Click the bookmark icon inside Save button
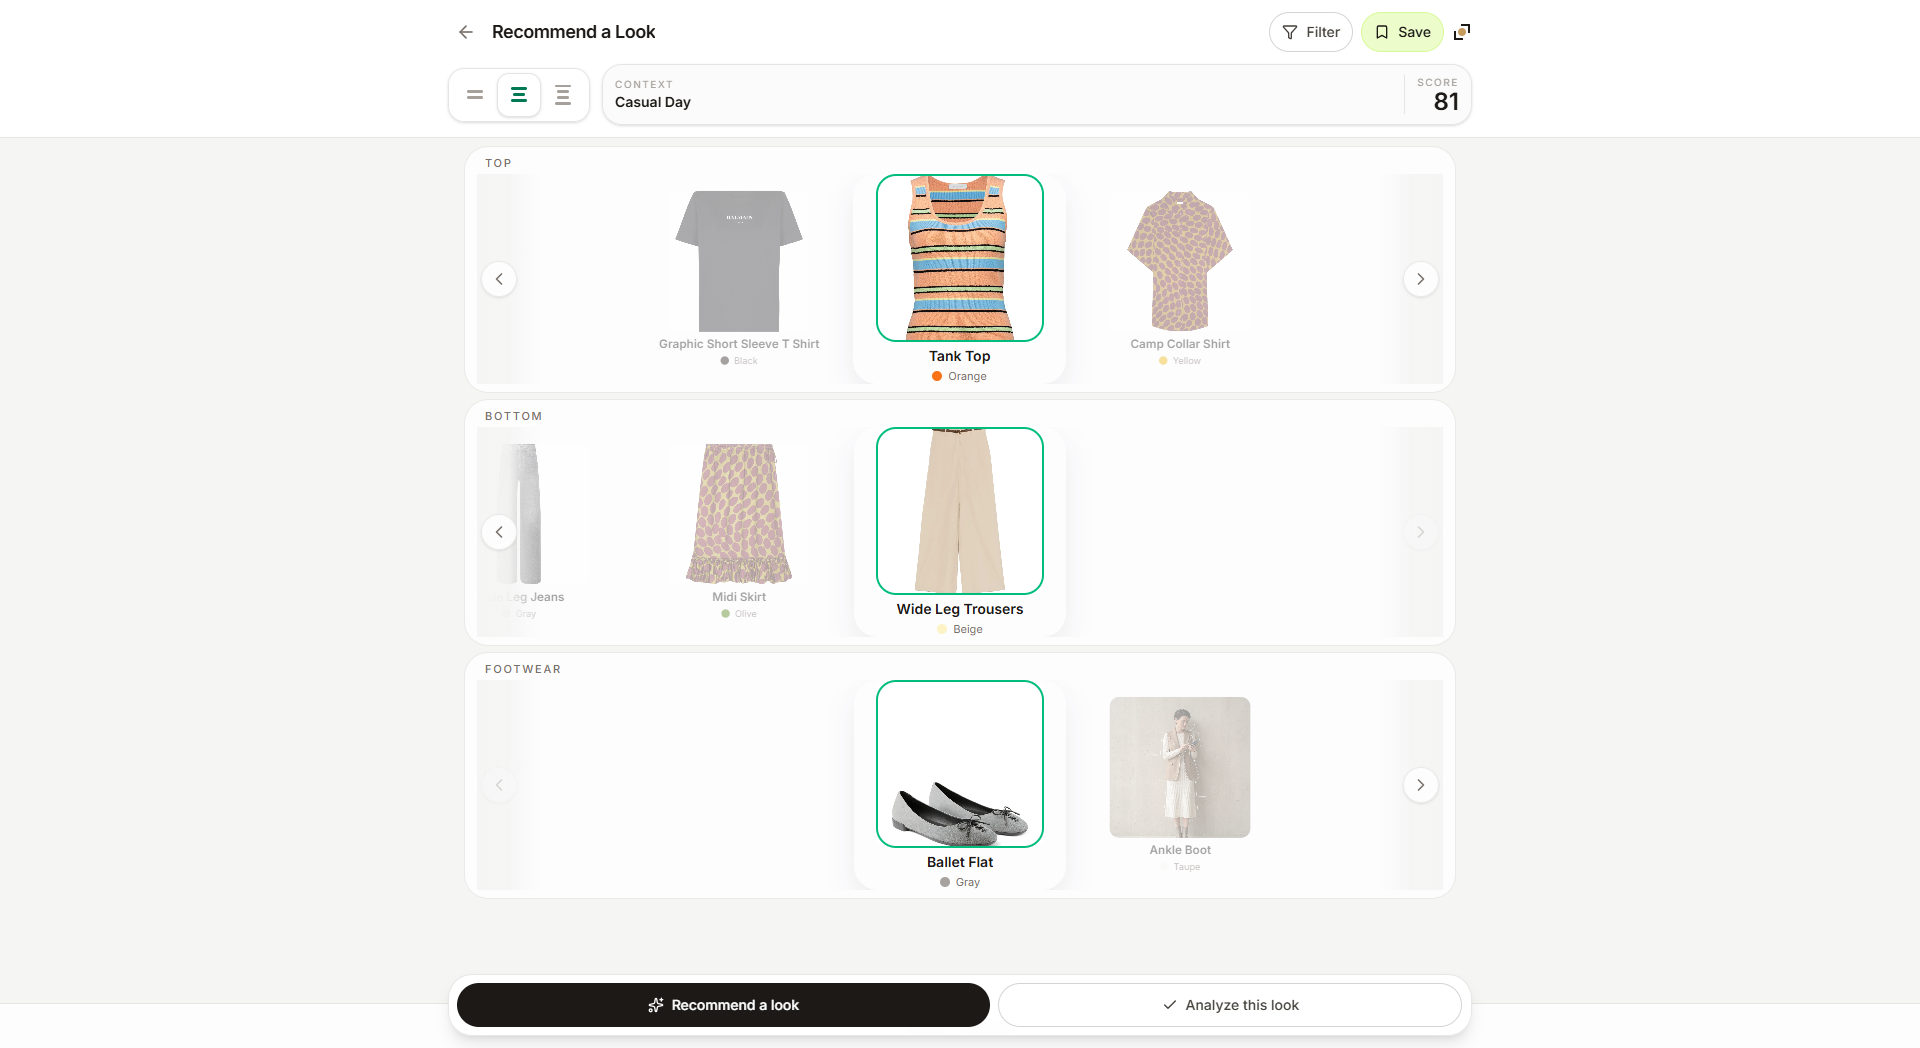 click(x=1383, y=31)
